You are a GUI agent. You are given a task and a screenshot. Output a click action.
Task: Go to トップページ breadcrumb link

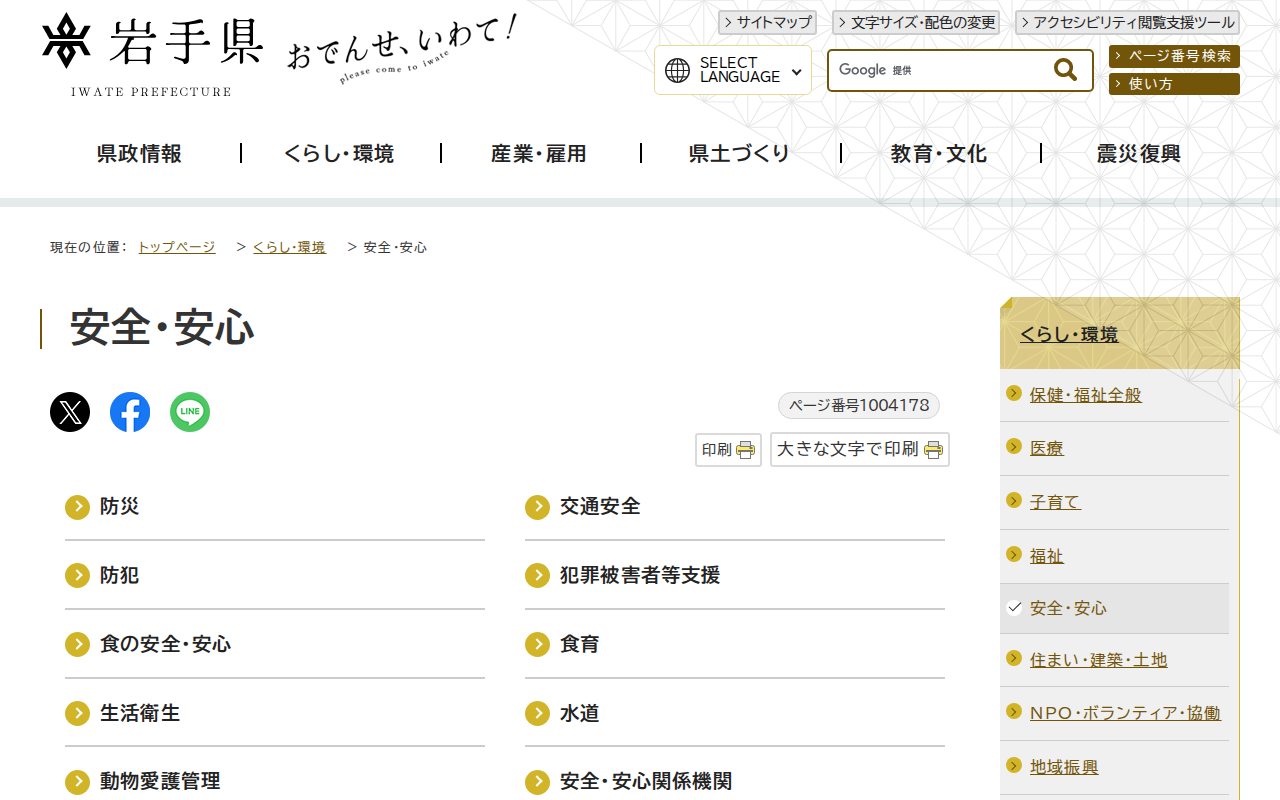(x=176, y=247)
